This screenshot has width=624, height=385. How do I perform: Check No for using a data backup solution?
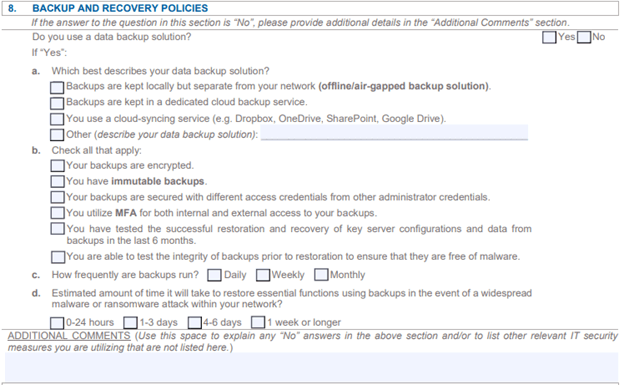(x=584, y=38)
